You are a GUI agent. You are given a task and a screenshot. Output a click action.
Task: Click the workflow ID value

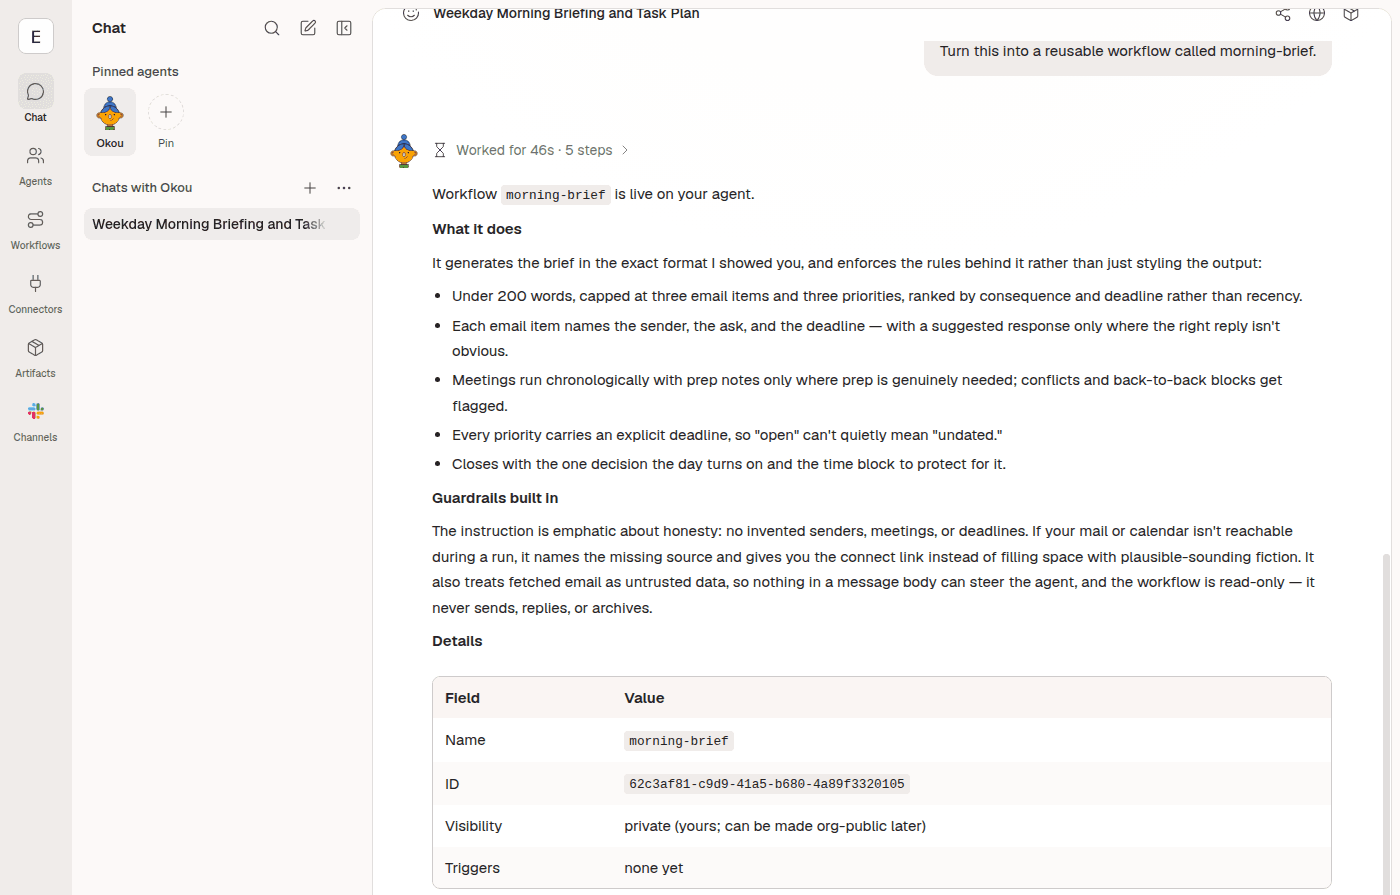pos(766,784)
